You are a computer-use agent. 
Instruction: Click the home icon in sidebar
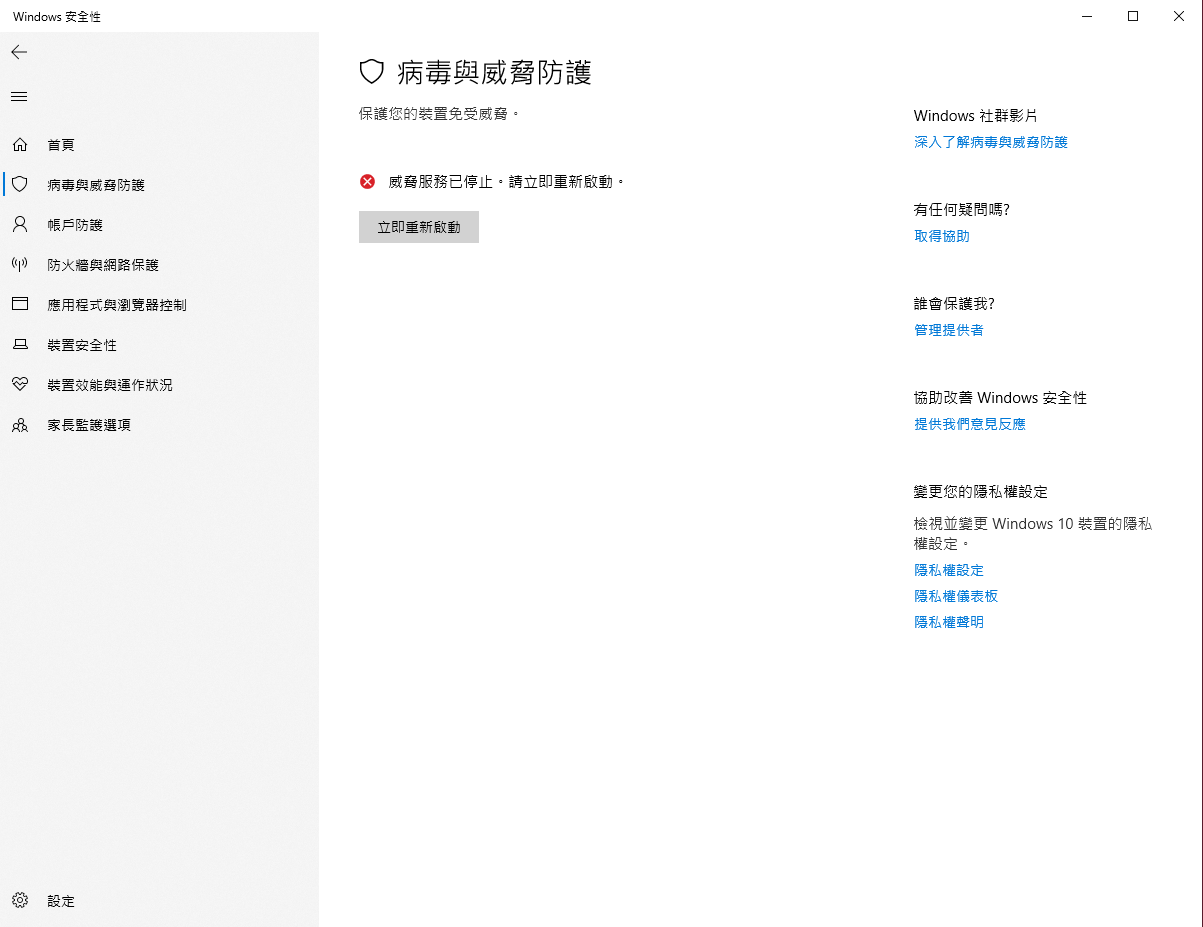(19, 145)
